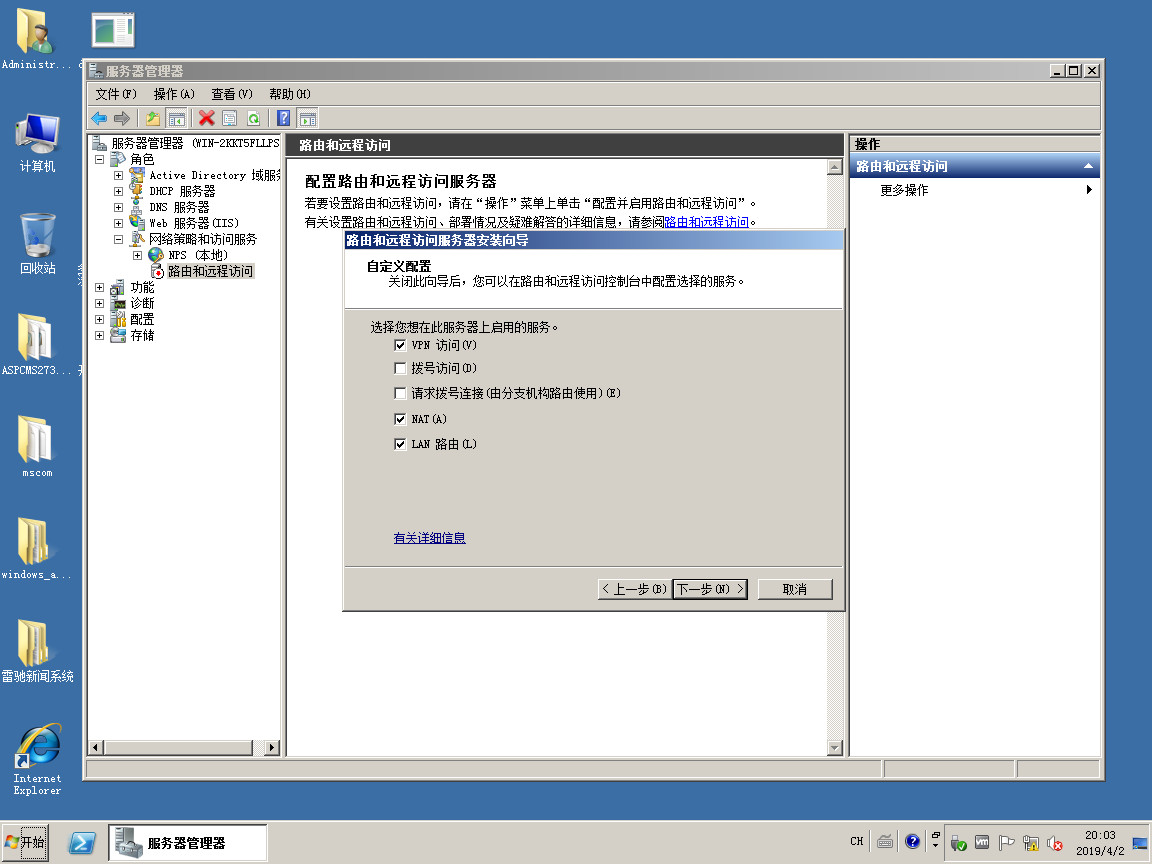Viewport: 1152px width, 864px height.
Task: Collapse the 角色 tree node
Action: tap(99, 159)
